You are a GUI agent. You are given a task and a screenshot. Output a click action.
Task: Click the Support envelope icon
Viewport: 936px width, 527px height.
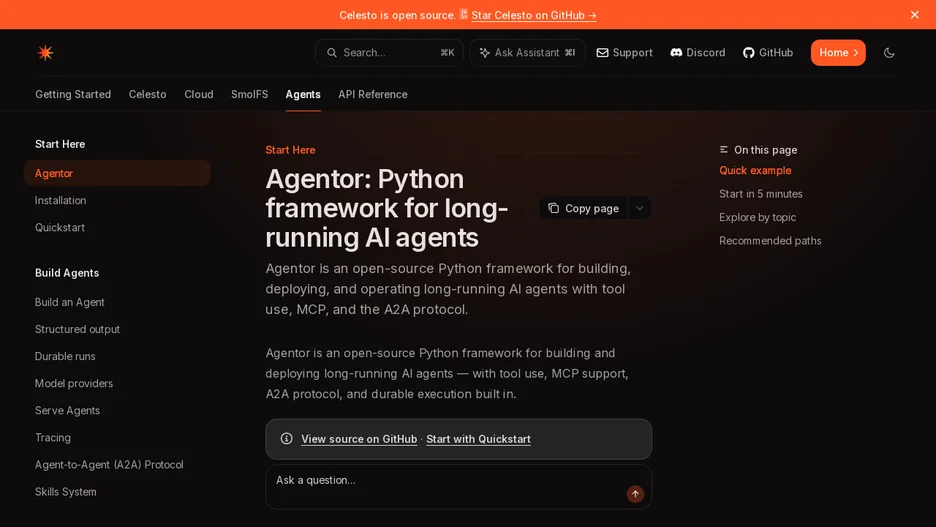coord(602,53)
